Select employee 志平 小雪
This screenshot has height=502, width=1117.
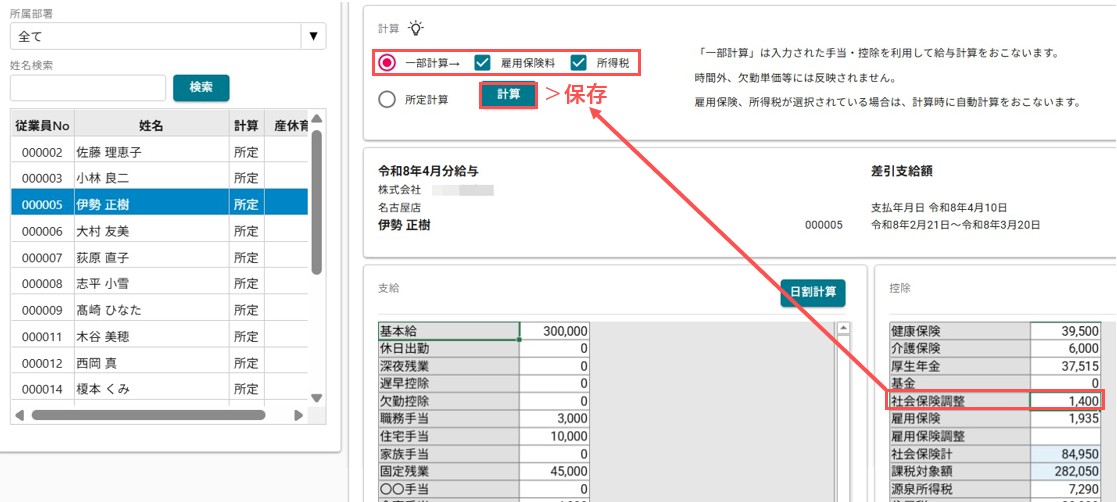coord(160,284)
